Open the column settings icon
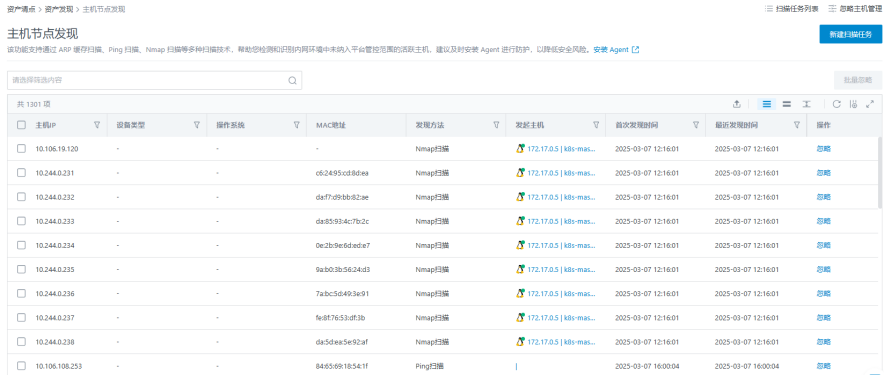Viewport: 884px width, 375px height. coord(854,104)
